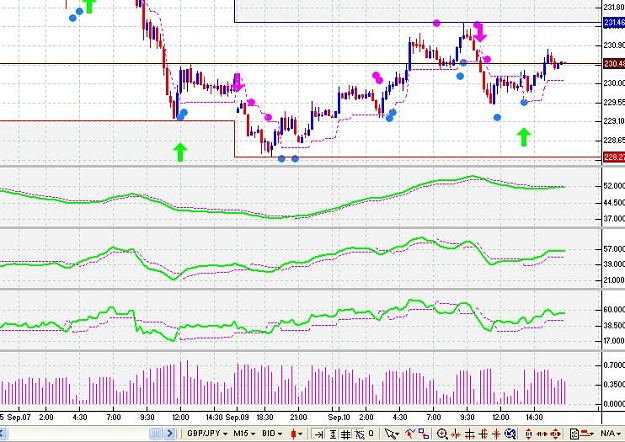Click the brown 230.48 current price label
Screen dimensions: 625x442
pos(614,63)
